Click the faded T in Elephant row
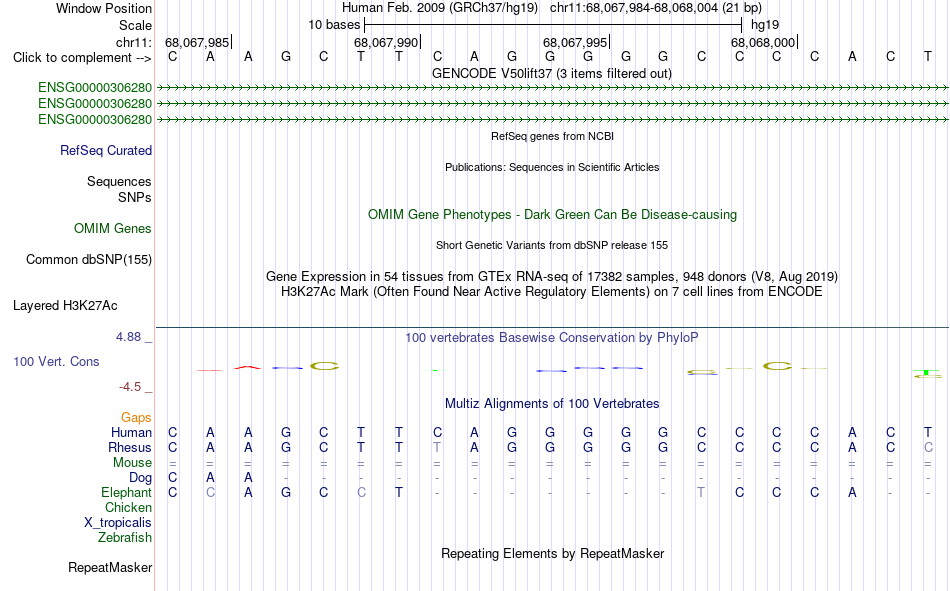The image size is (950, 591). pos(701,492)
